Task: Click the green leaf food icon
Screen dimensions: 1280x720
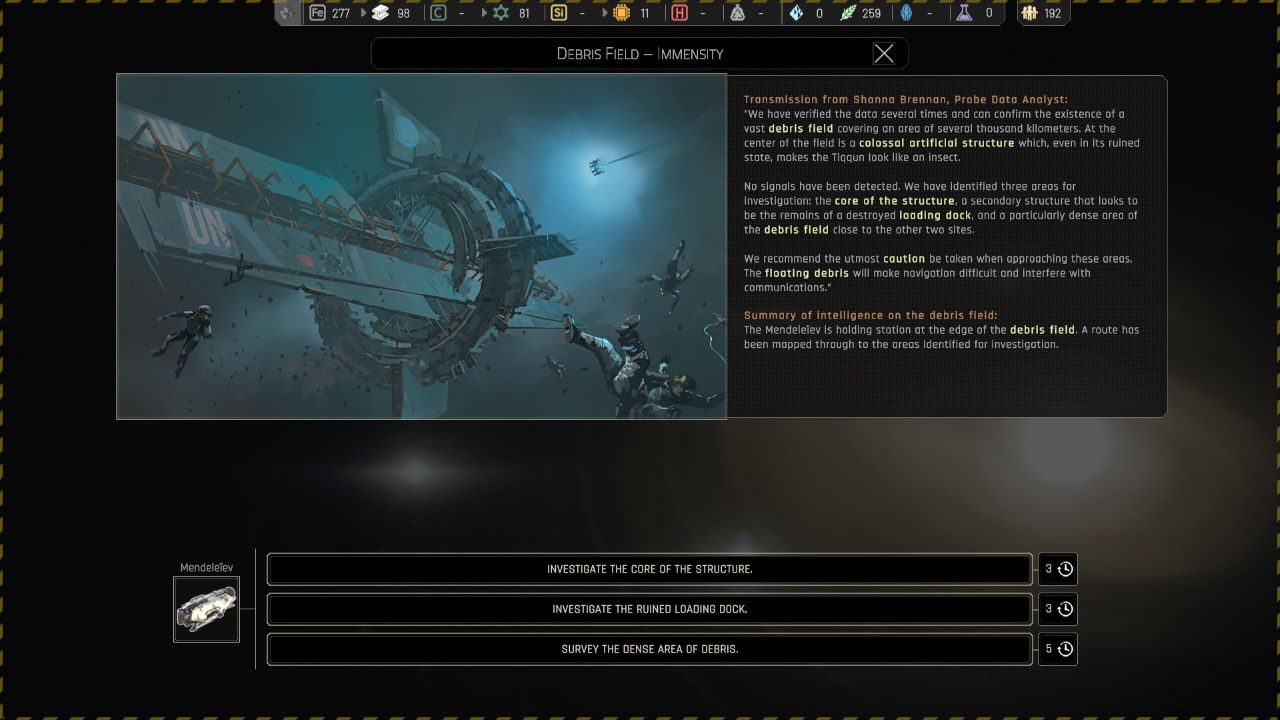Action: click(848, 13)
